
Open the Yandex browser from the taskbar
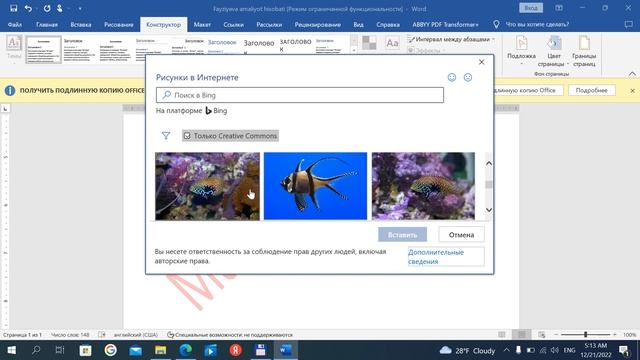click(236, 350)
